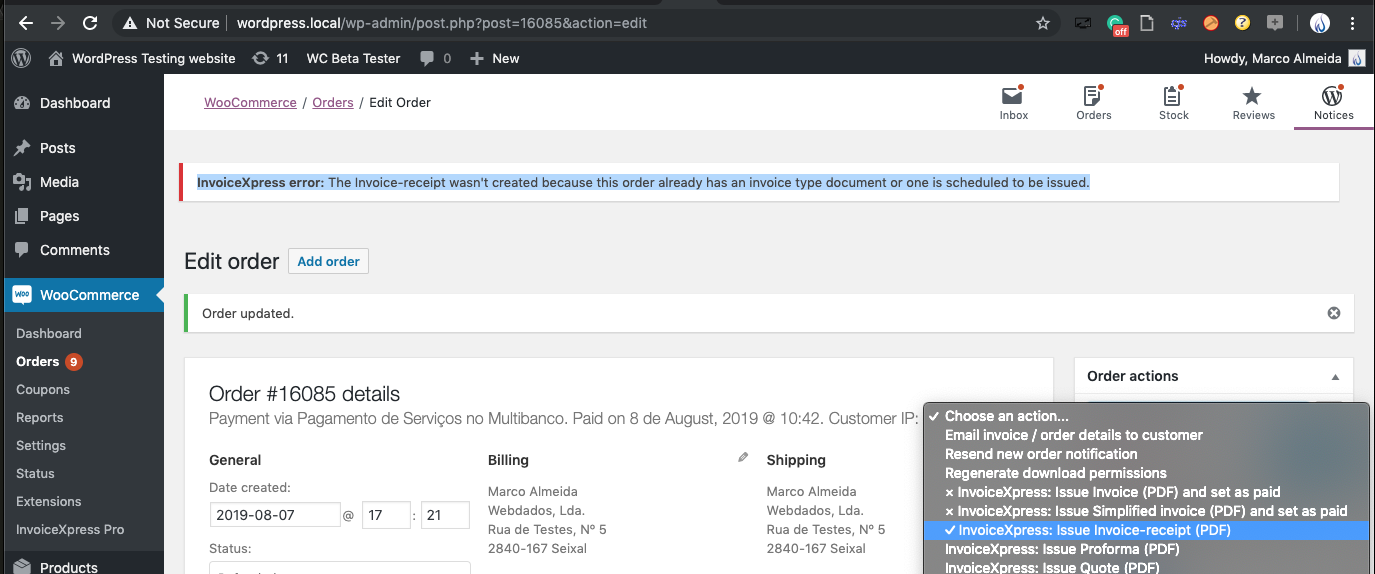Screen dimensions: 1375x574
Task: Click the hour field showing 17
Action: (x=386, y=515)
